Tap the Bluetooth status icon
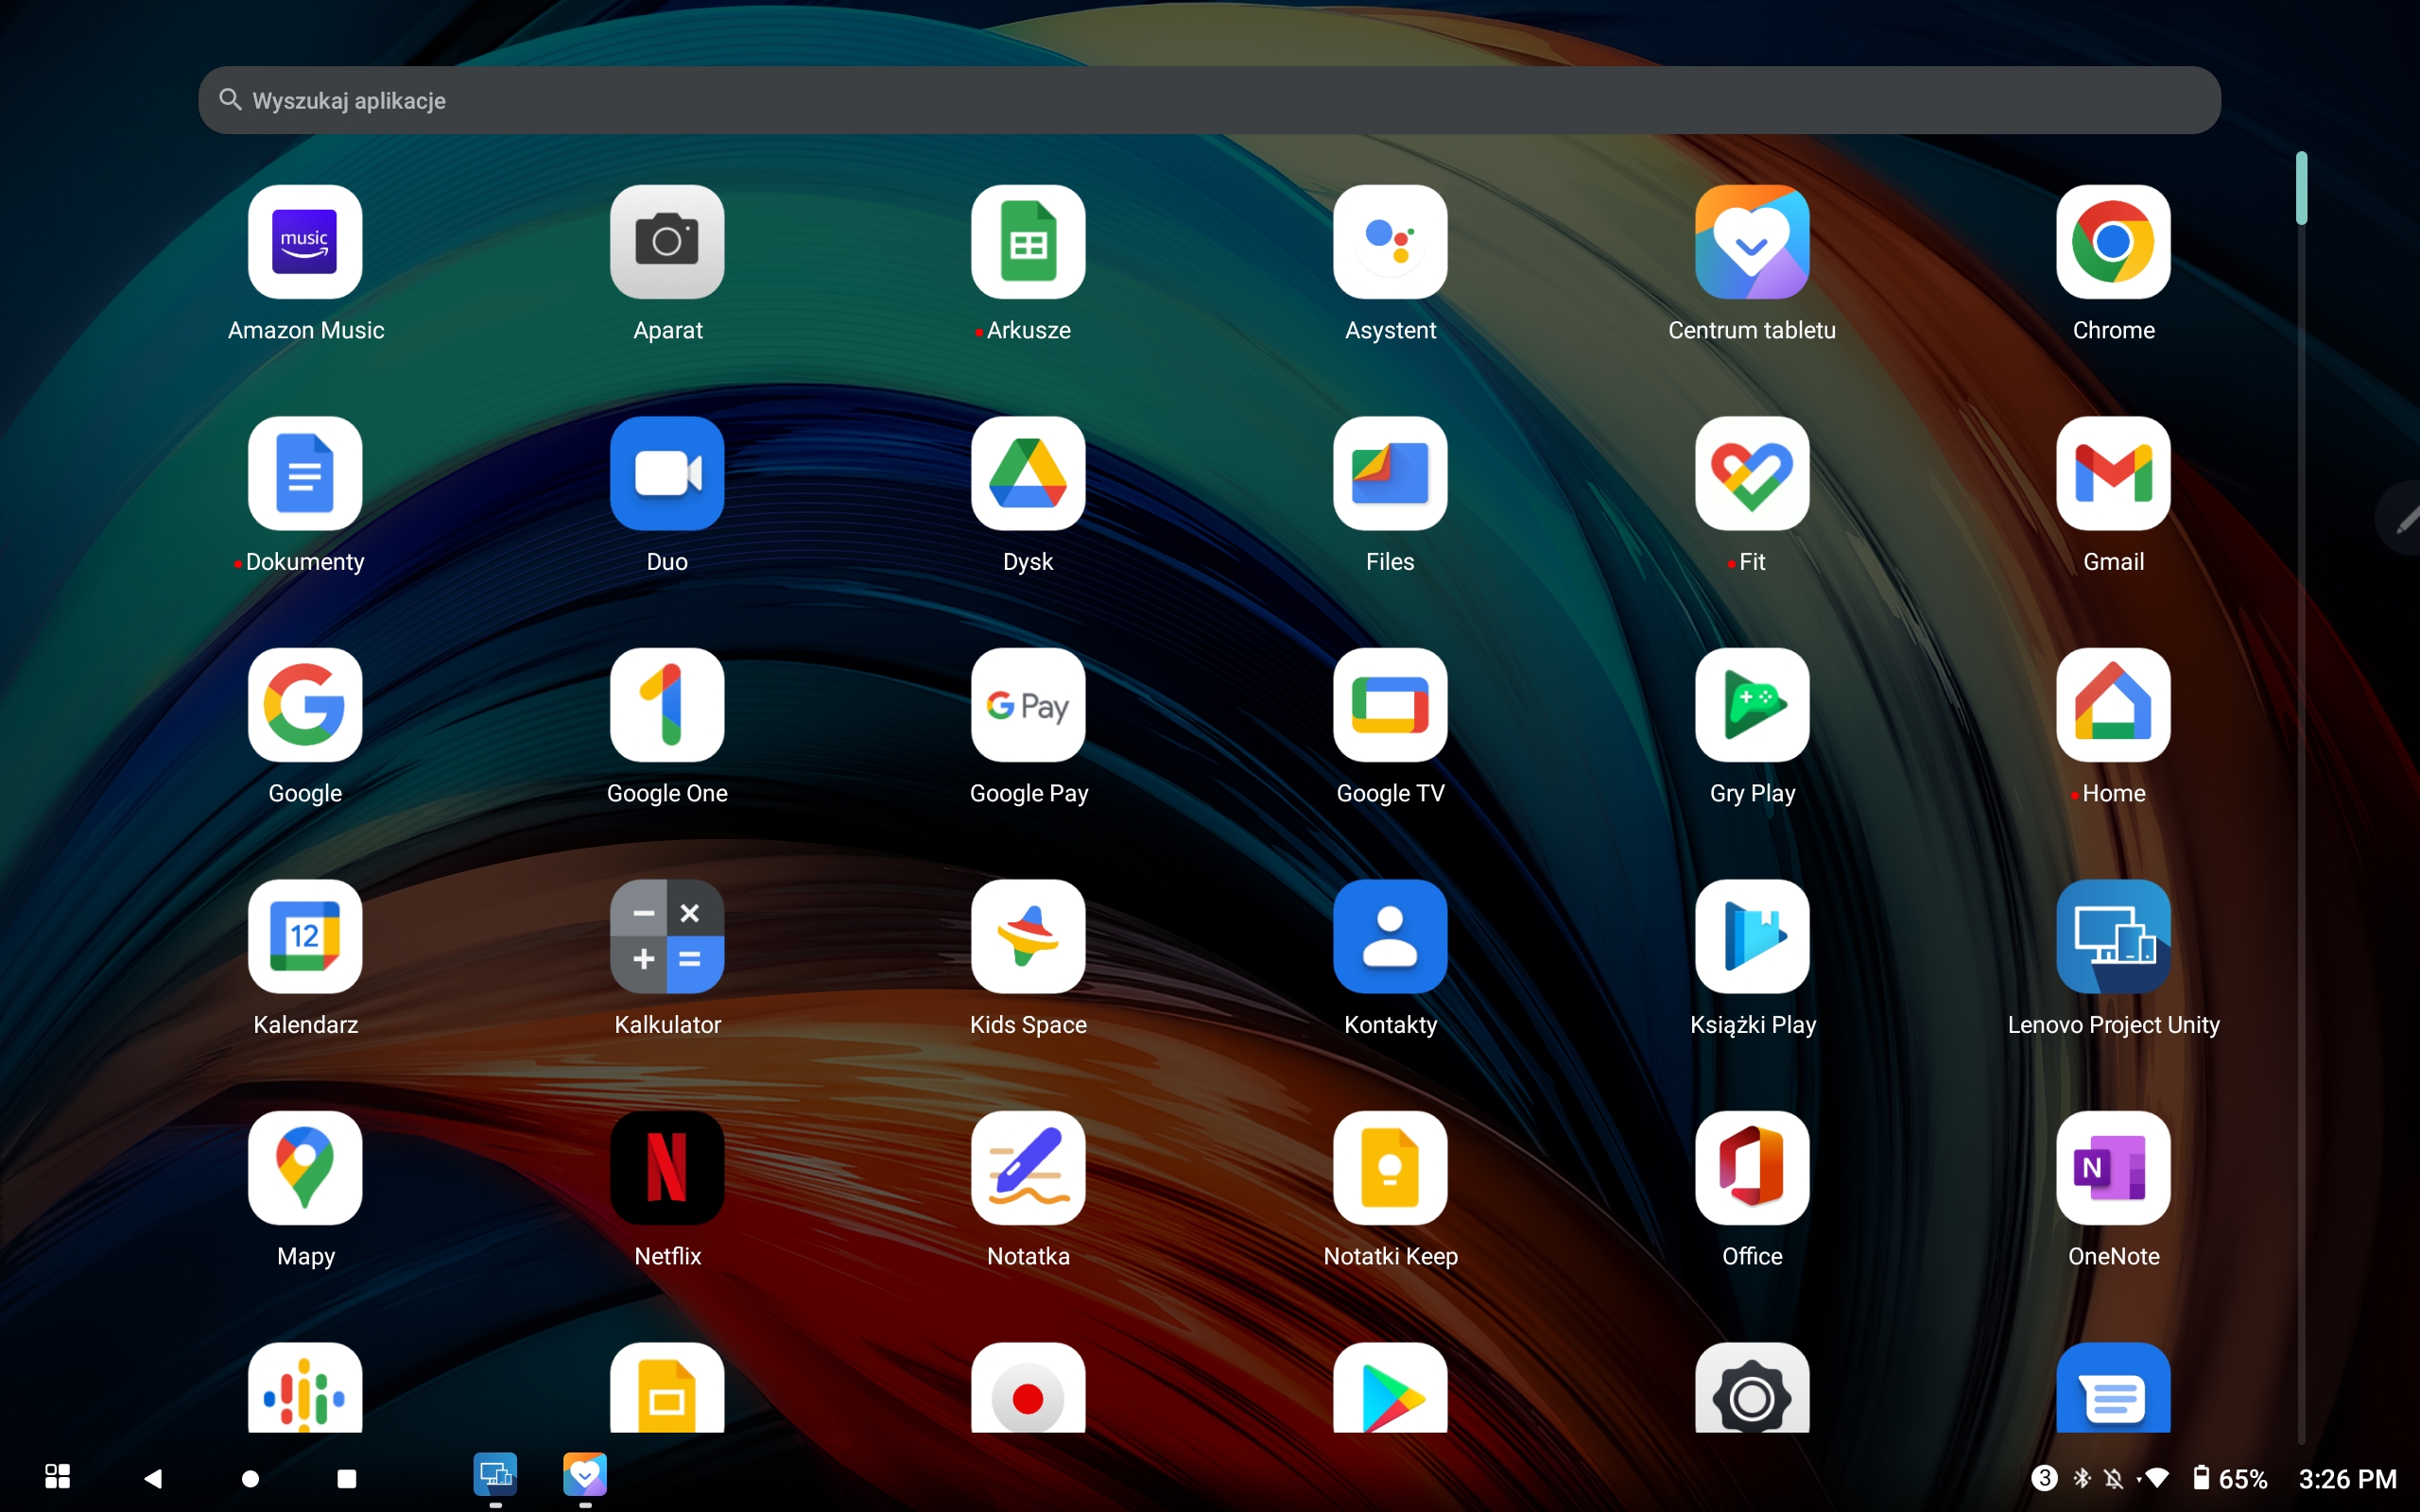The height and width of the screenshot is (1512, 2420). (x=2082, y=1477)
